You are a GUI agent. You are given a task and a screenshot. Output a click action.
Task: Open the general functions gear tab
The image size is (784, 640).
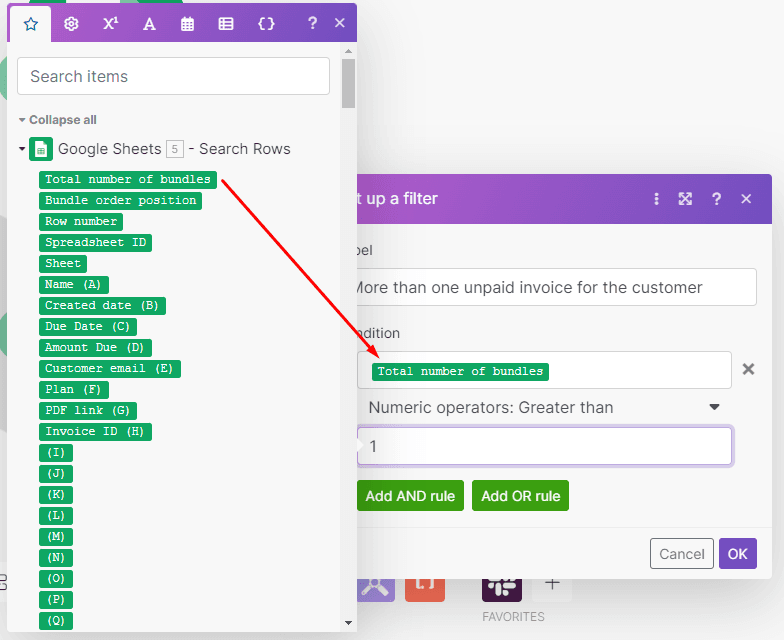pyautogui.click(x=71, y=24)
